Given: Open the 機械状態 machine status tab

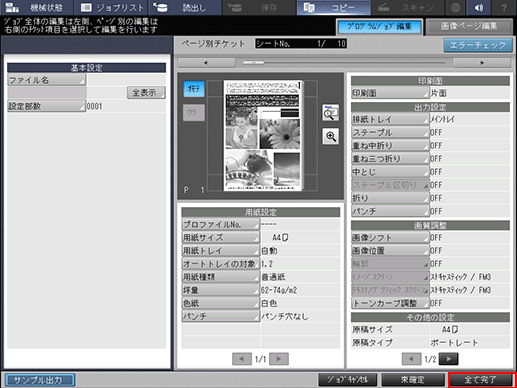Looking at the screenshot, I should tap(36, 7).
